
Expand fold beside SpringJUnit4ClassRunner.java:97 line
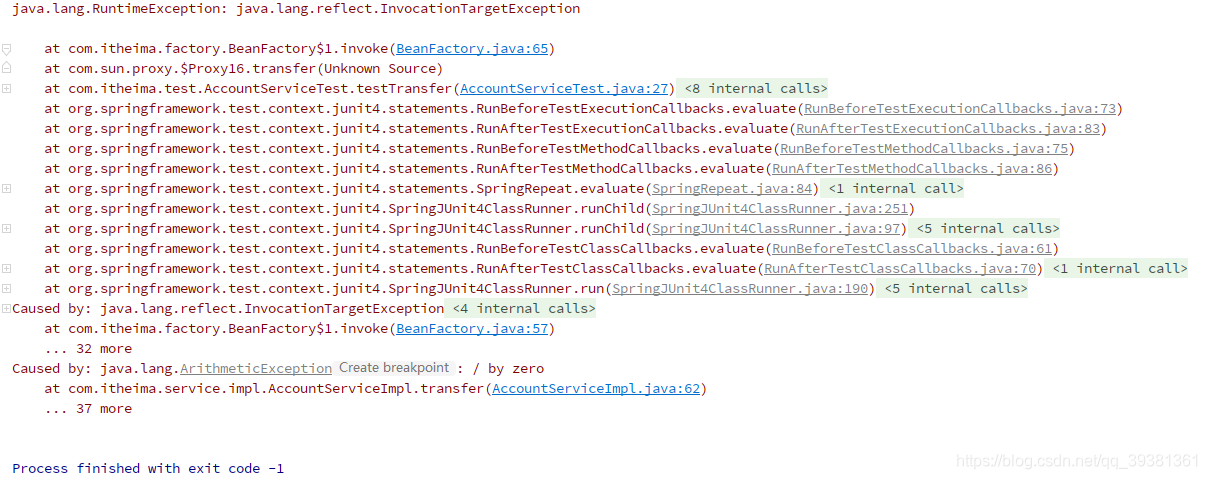[x=7, y=228]
